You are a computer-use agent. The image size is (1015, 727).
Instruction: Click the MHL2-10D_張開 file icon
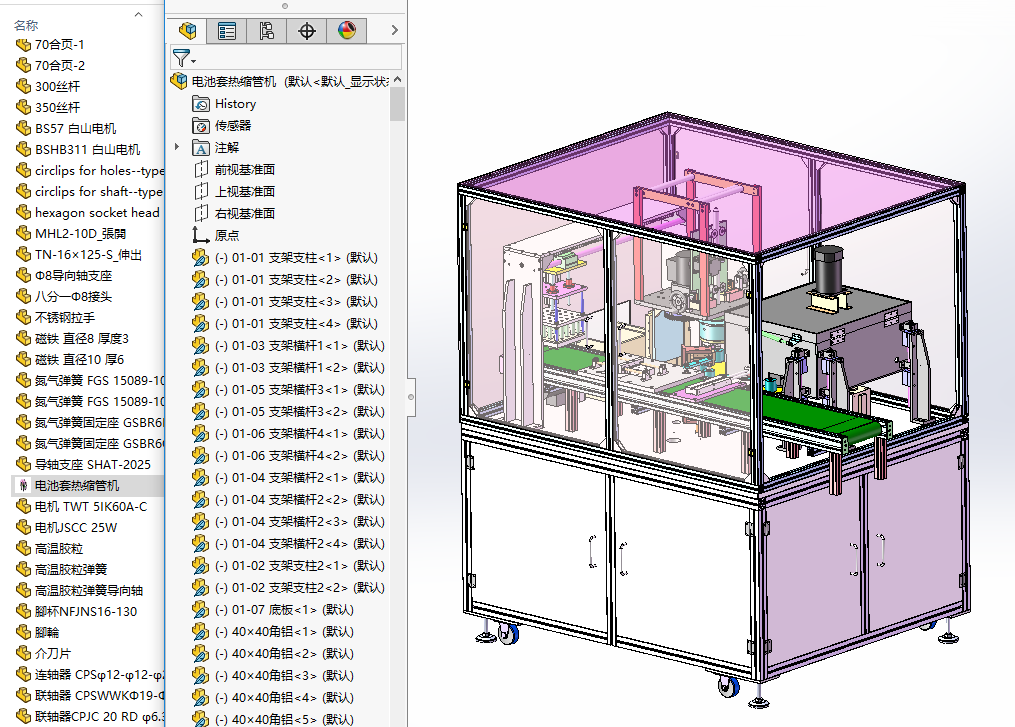(x=23, y=233)
